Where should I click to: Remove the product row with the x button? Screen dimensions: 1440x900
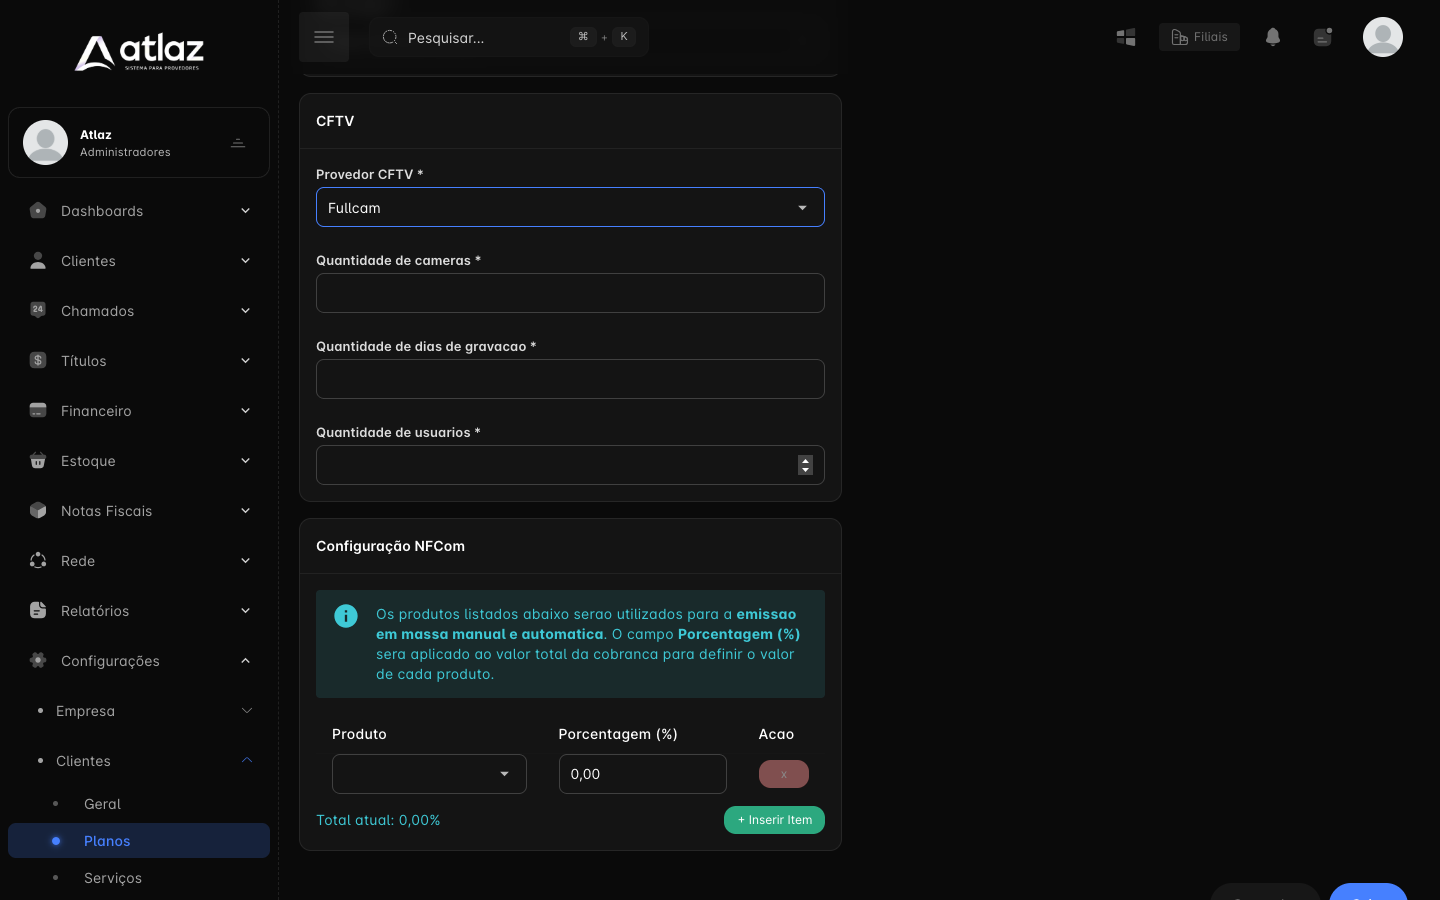(784, 774)
